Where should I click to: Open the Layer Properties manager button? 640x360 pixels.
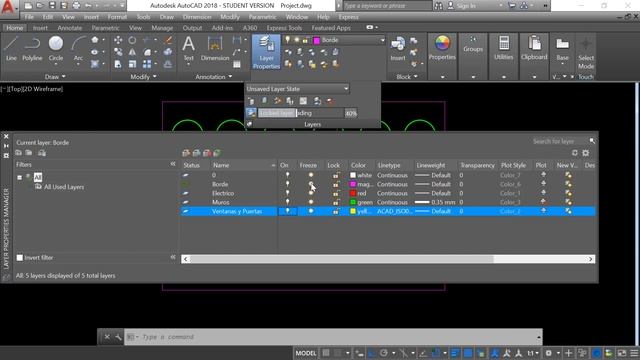point(266,52)
